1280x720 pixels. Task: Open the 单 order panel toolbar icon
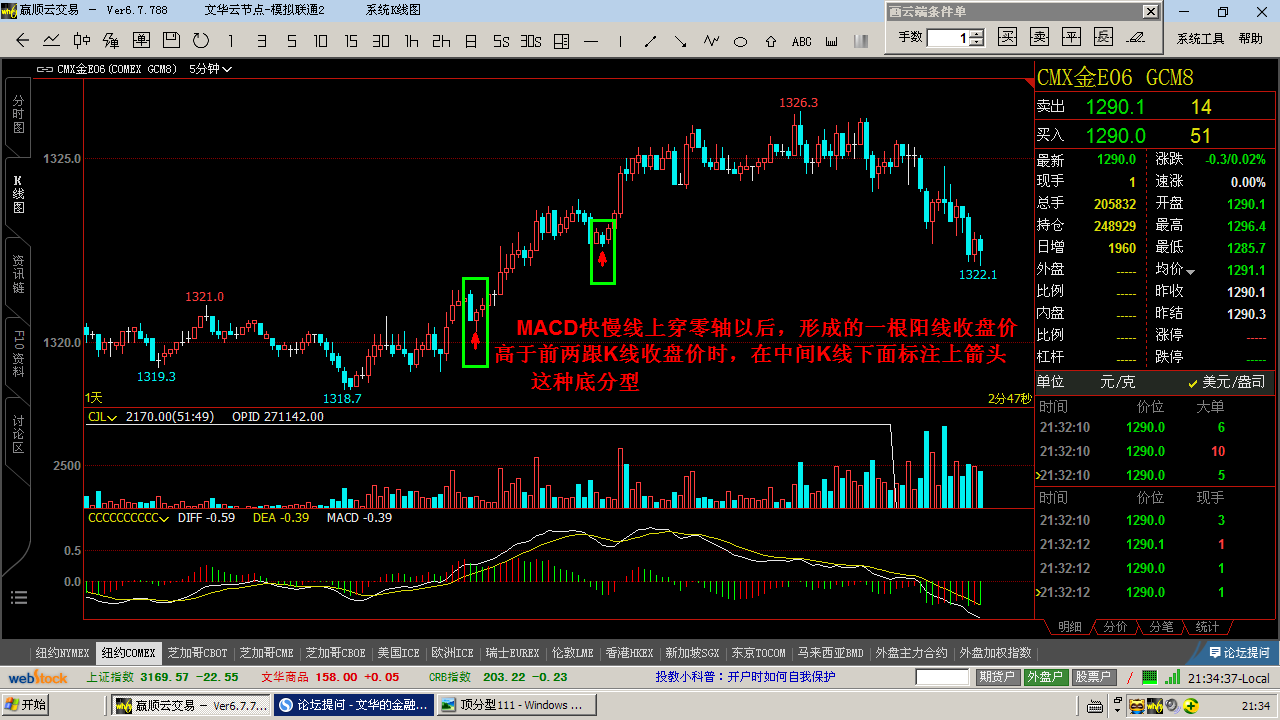(x=141, y=41)
